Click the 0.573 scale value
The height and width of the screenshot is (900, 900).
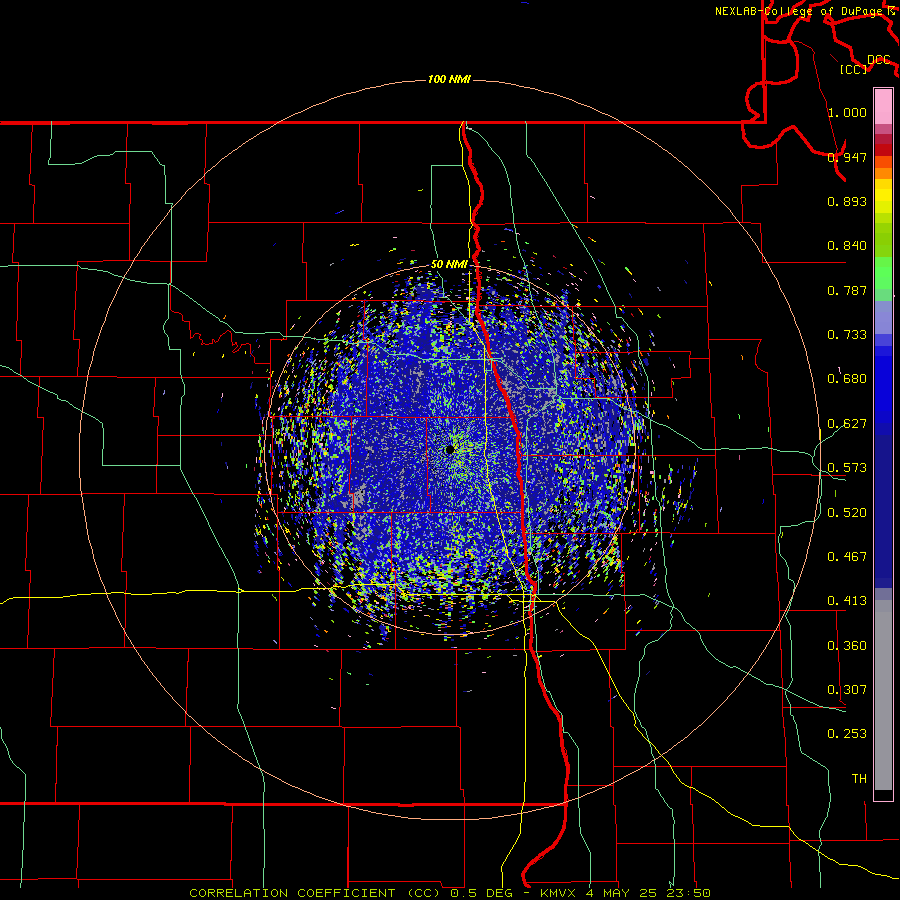(847, 468)
